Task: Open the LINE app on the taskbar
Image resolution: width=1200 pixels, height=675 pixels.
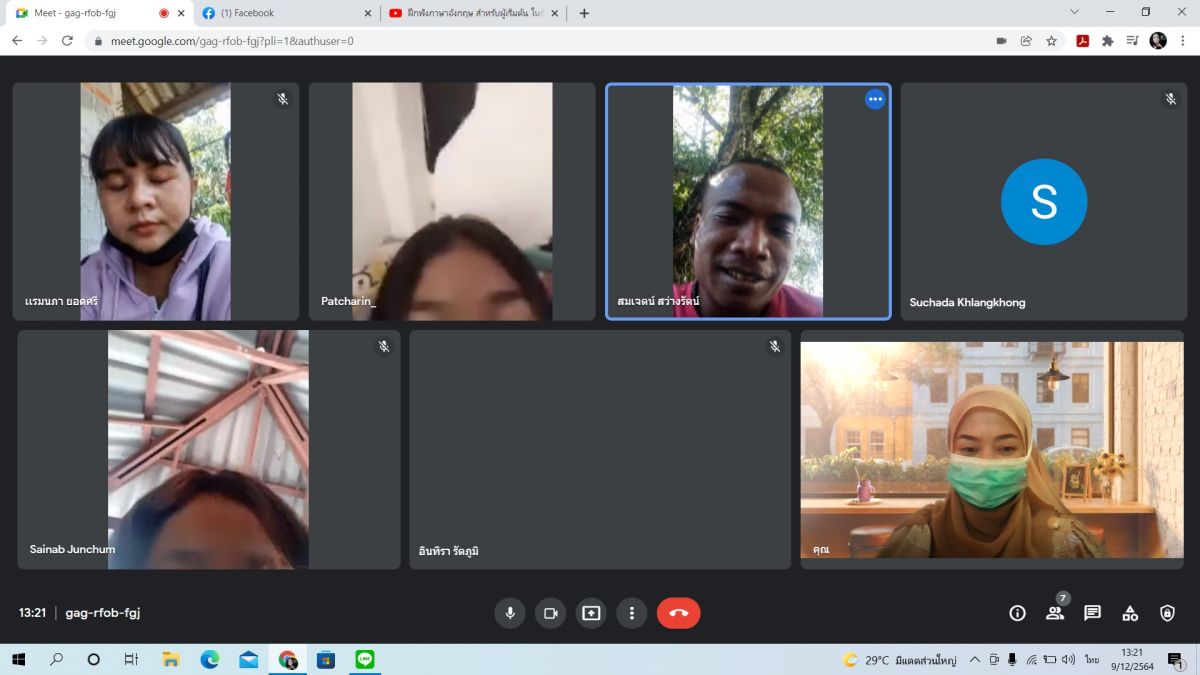Action: pyautogui.click(x=364, y=659)
